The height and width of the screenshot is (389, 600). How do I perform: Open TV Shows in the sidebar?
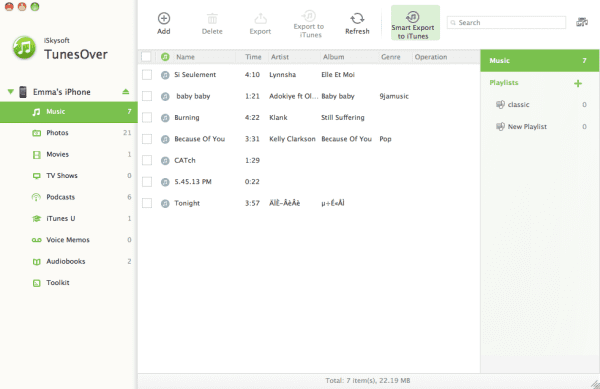point(68,176)
